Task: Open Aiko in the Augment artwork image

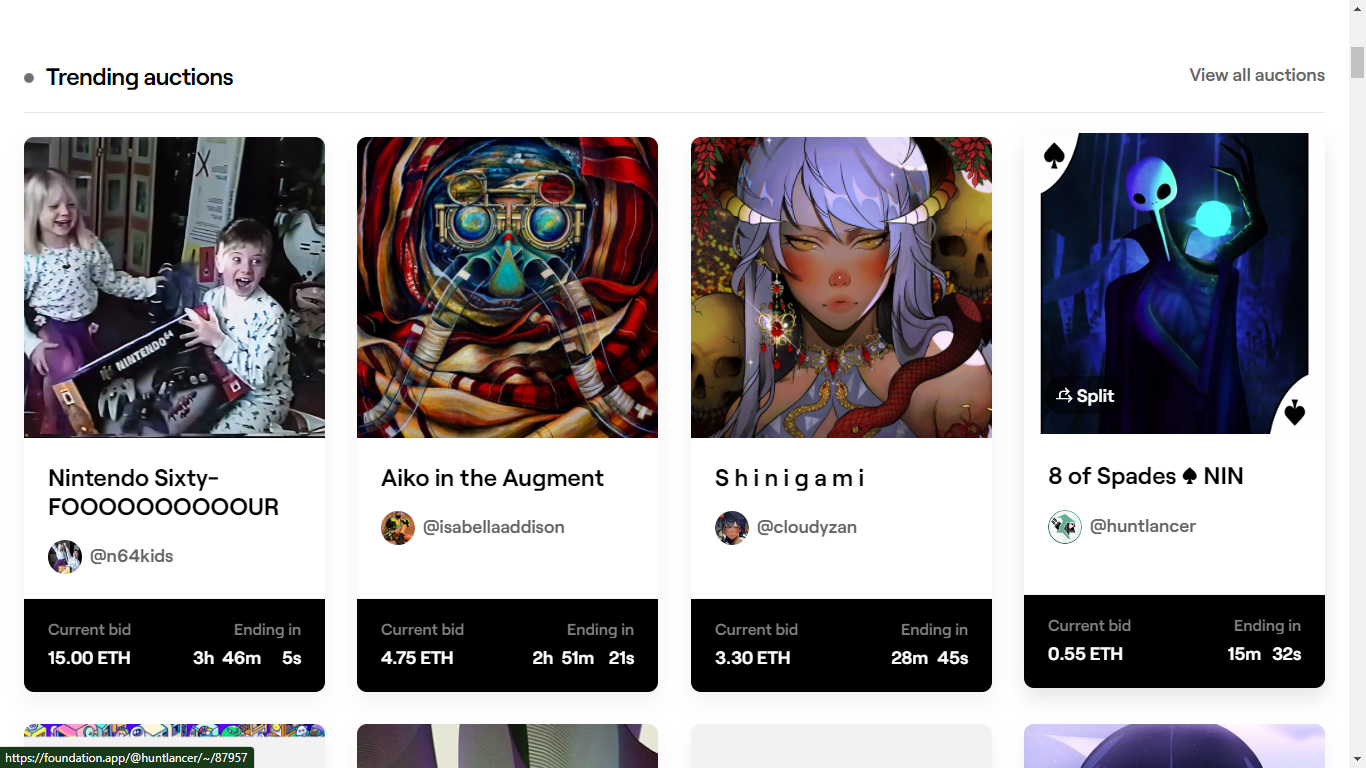Action: tap(507, 287)
